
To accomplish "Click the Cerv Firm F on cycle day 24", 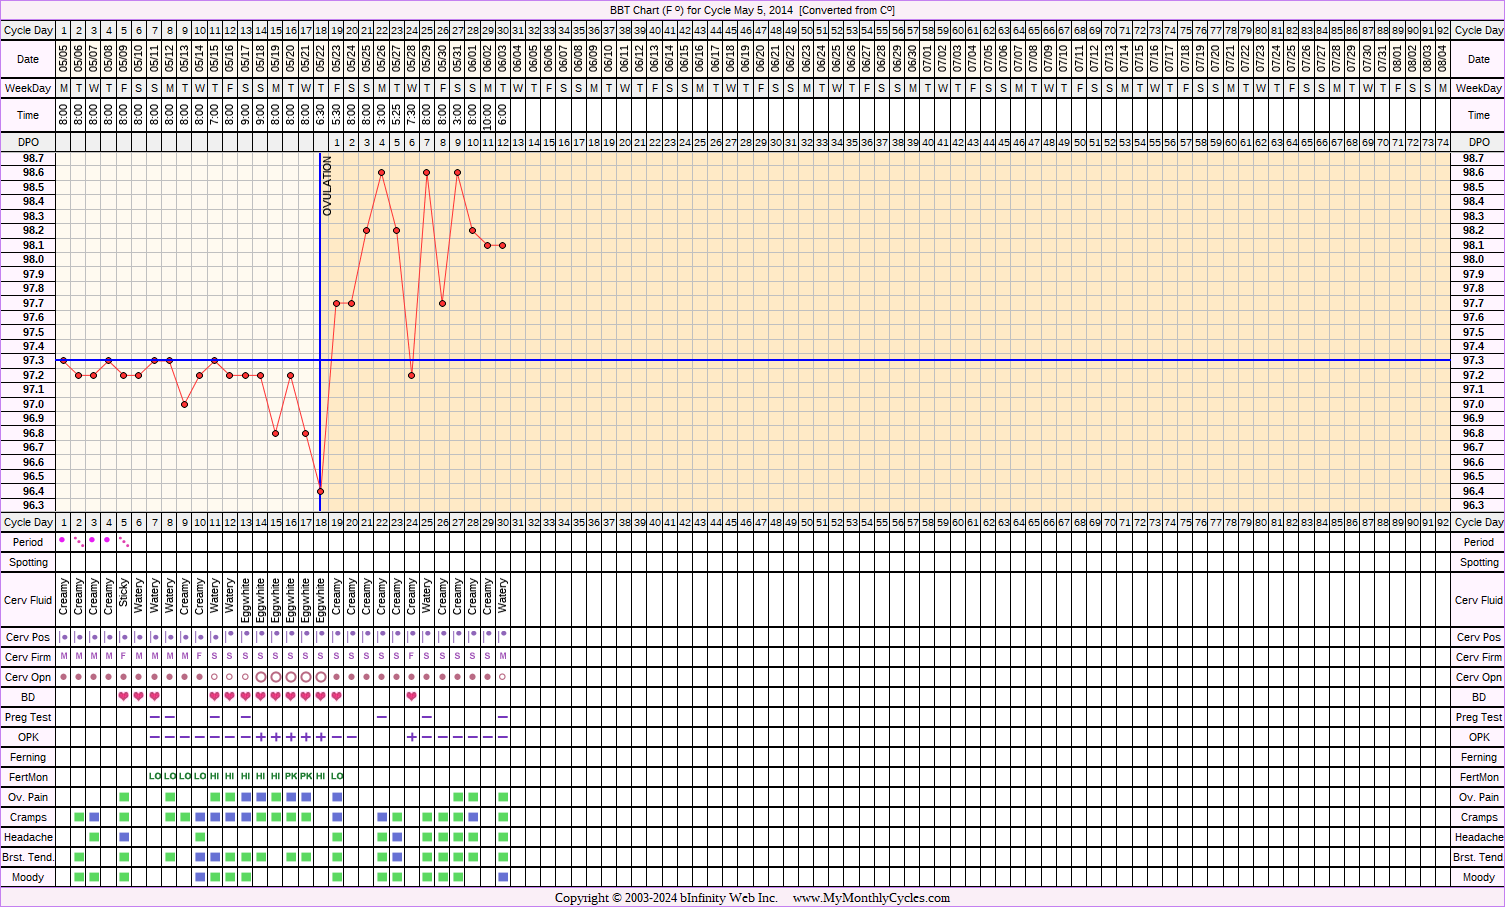I will click(412, 657).
